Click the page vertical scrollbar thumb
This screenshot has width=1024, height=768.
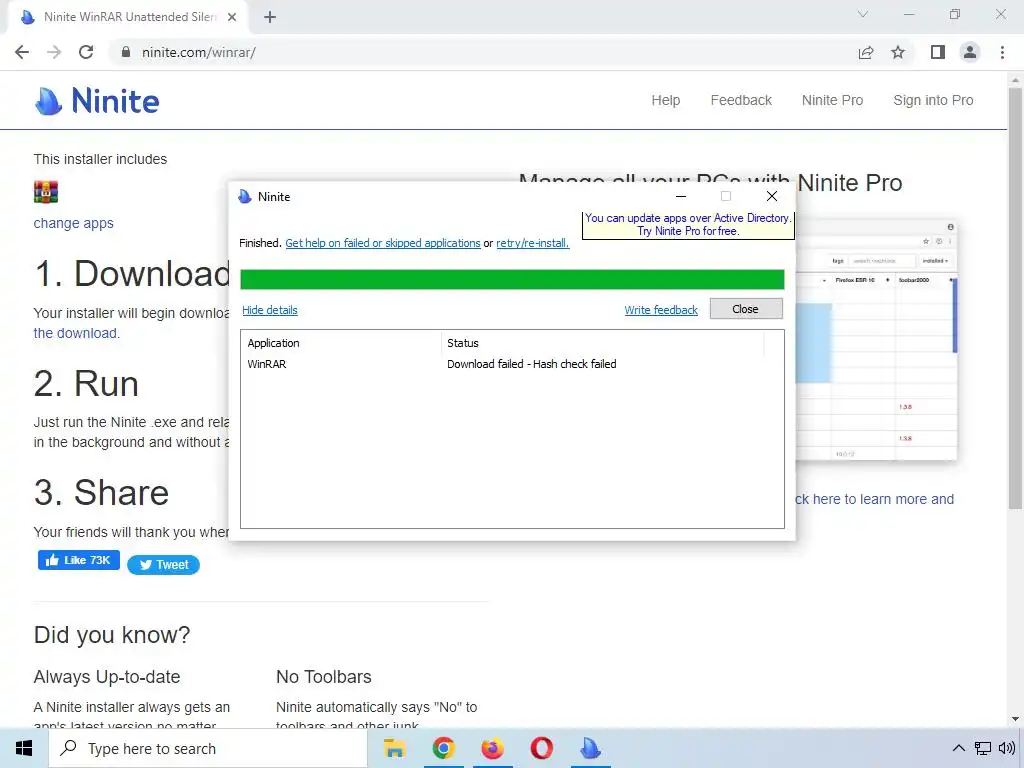click(1015, 297)
